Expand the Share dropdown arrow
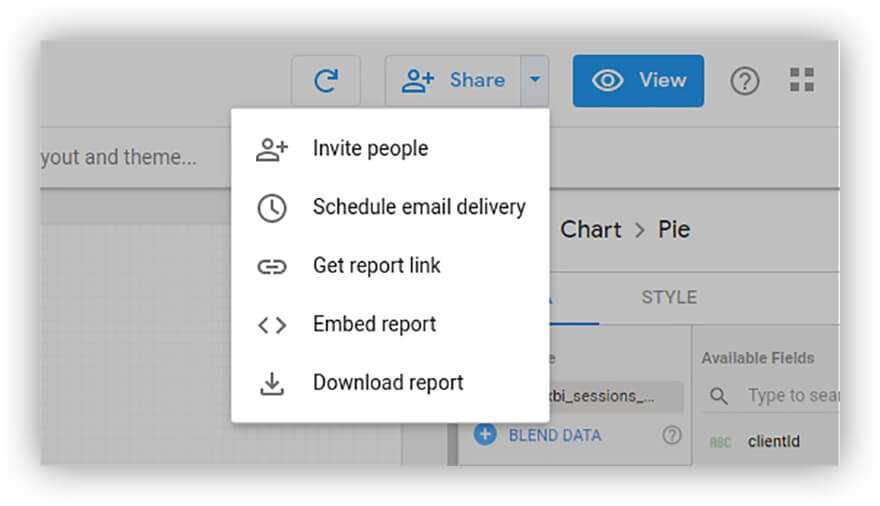 (535, 81)
